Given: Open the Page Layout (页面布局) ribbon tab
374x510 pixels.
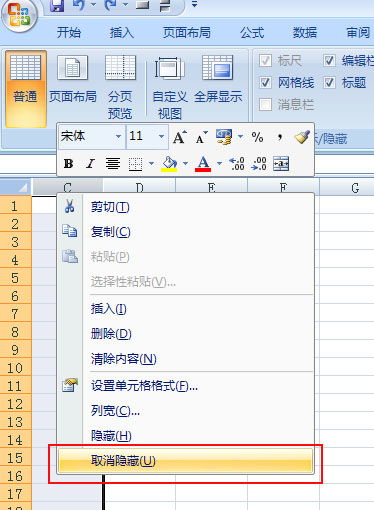Looking at the screenshot, I should point(187,33).
